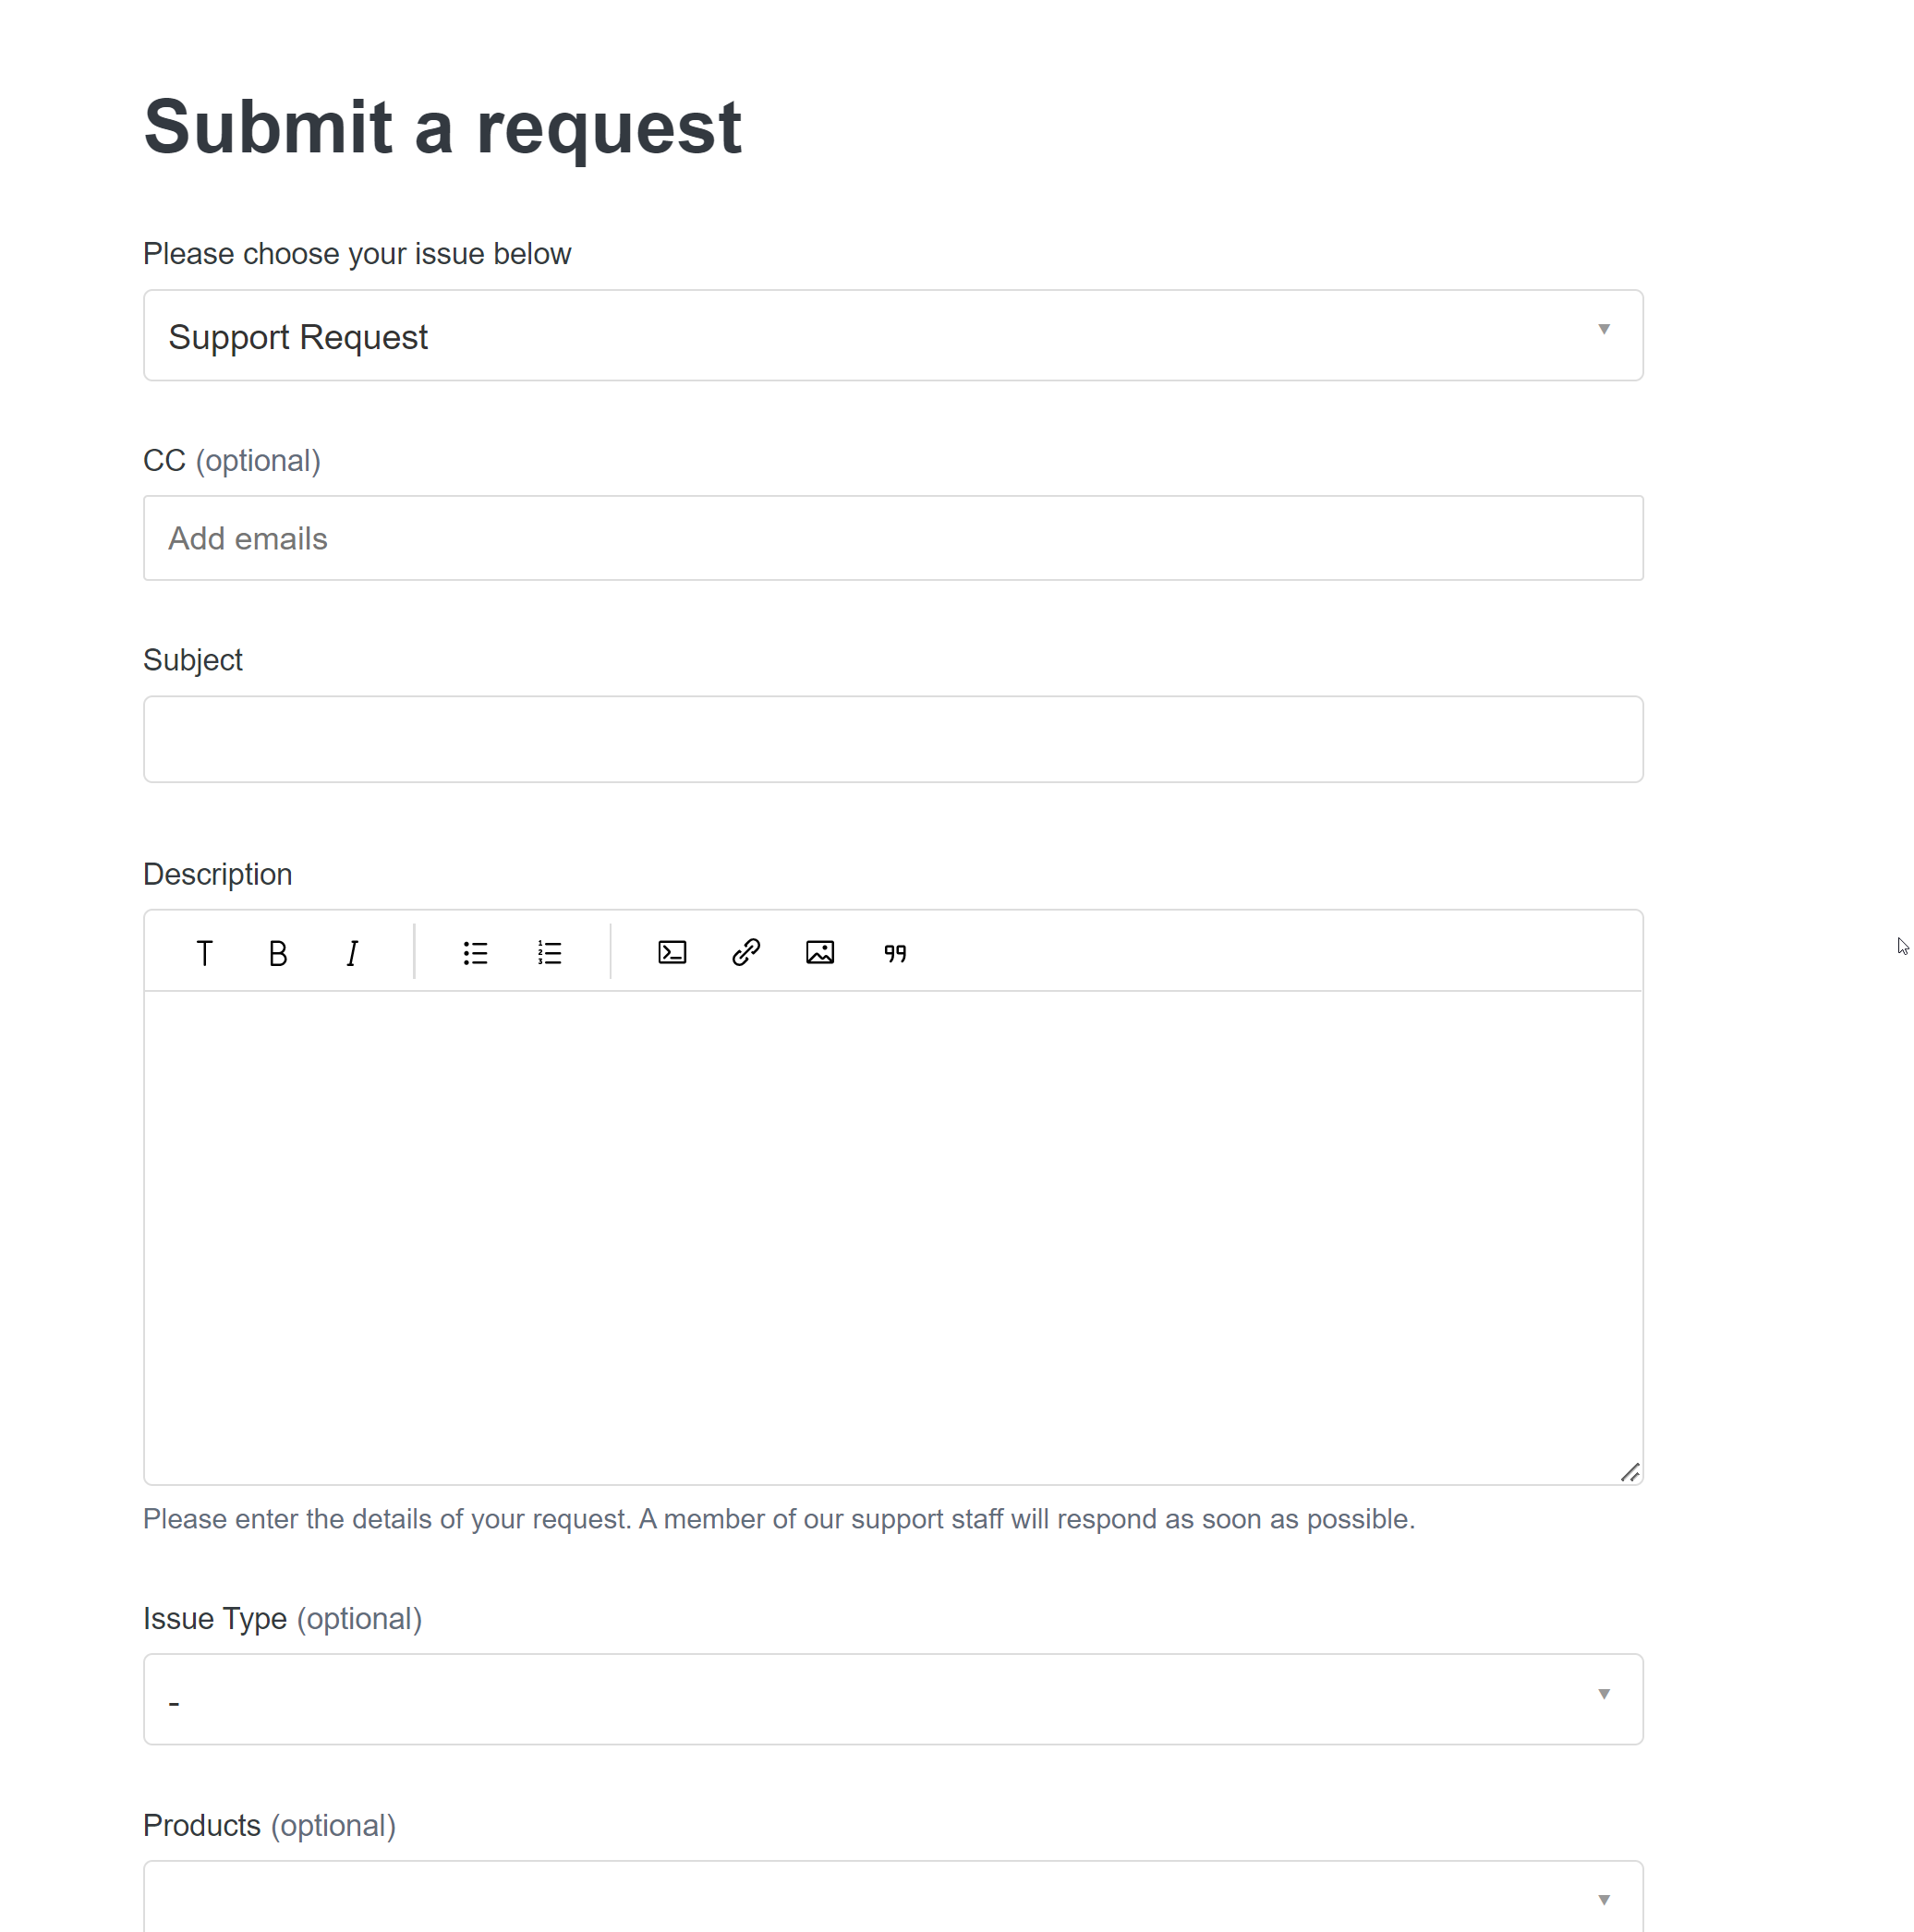Toggle bold formatting in description toolbar
The width and height of the screenshot is (1914, 1932).
(x=278, y=953)
